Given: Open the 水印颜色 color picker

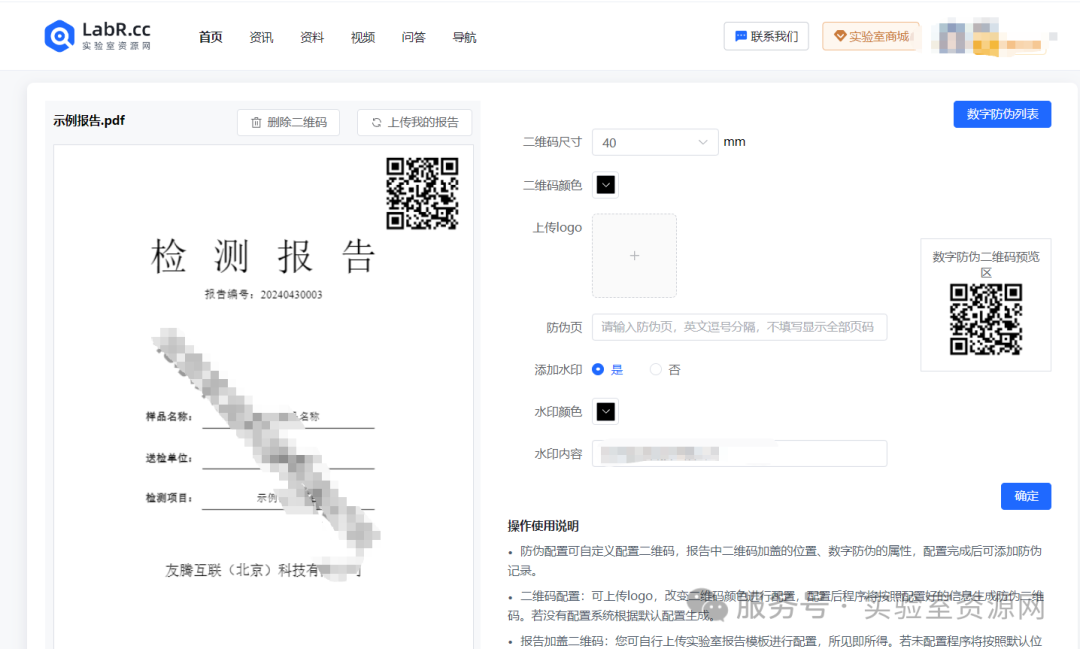Looking at the screenshot, I should coord(605,411).
